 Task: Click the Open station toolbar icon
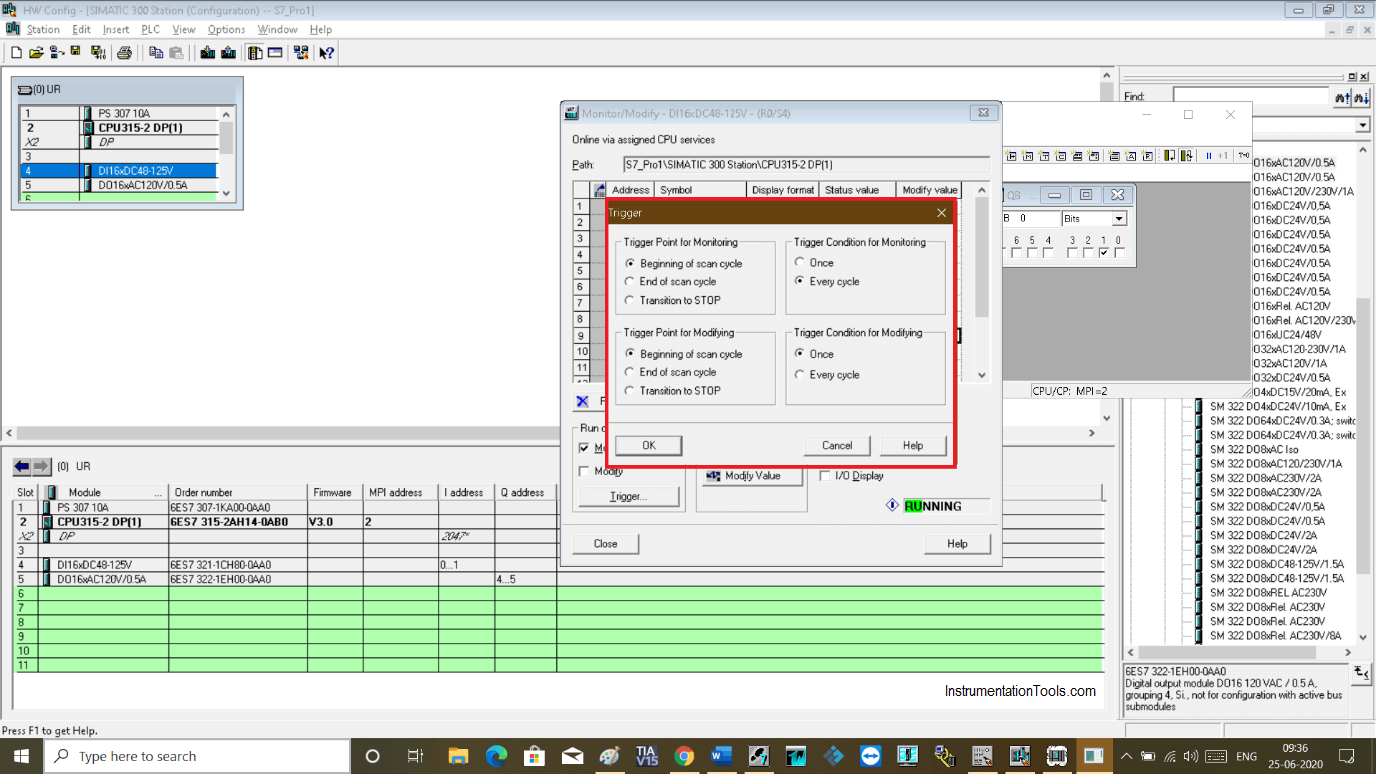(36, 52)
